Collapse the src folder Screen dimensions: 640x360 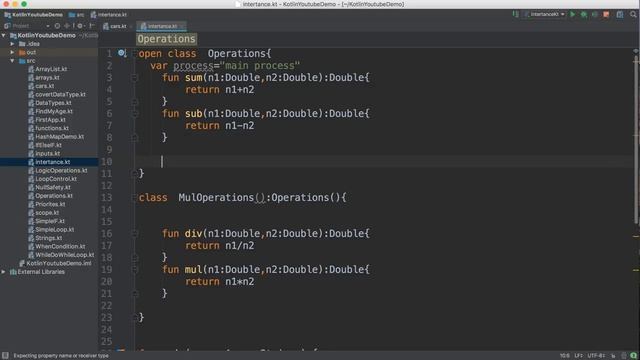pyautogui.click(x=12, y=61)
